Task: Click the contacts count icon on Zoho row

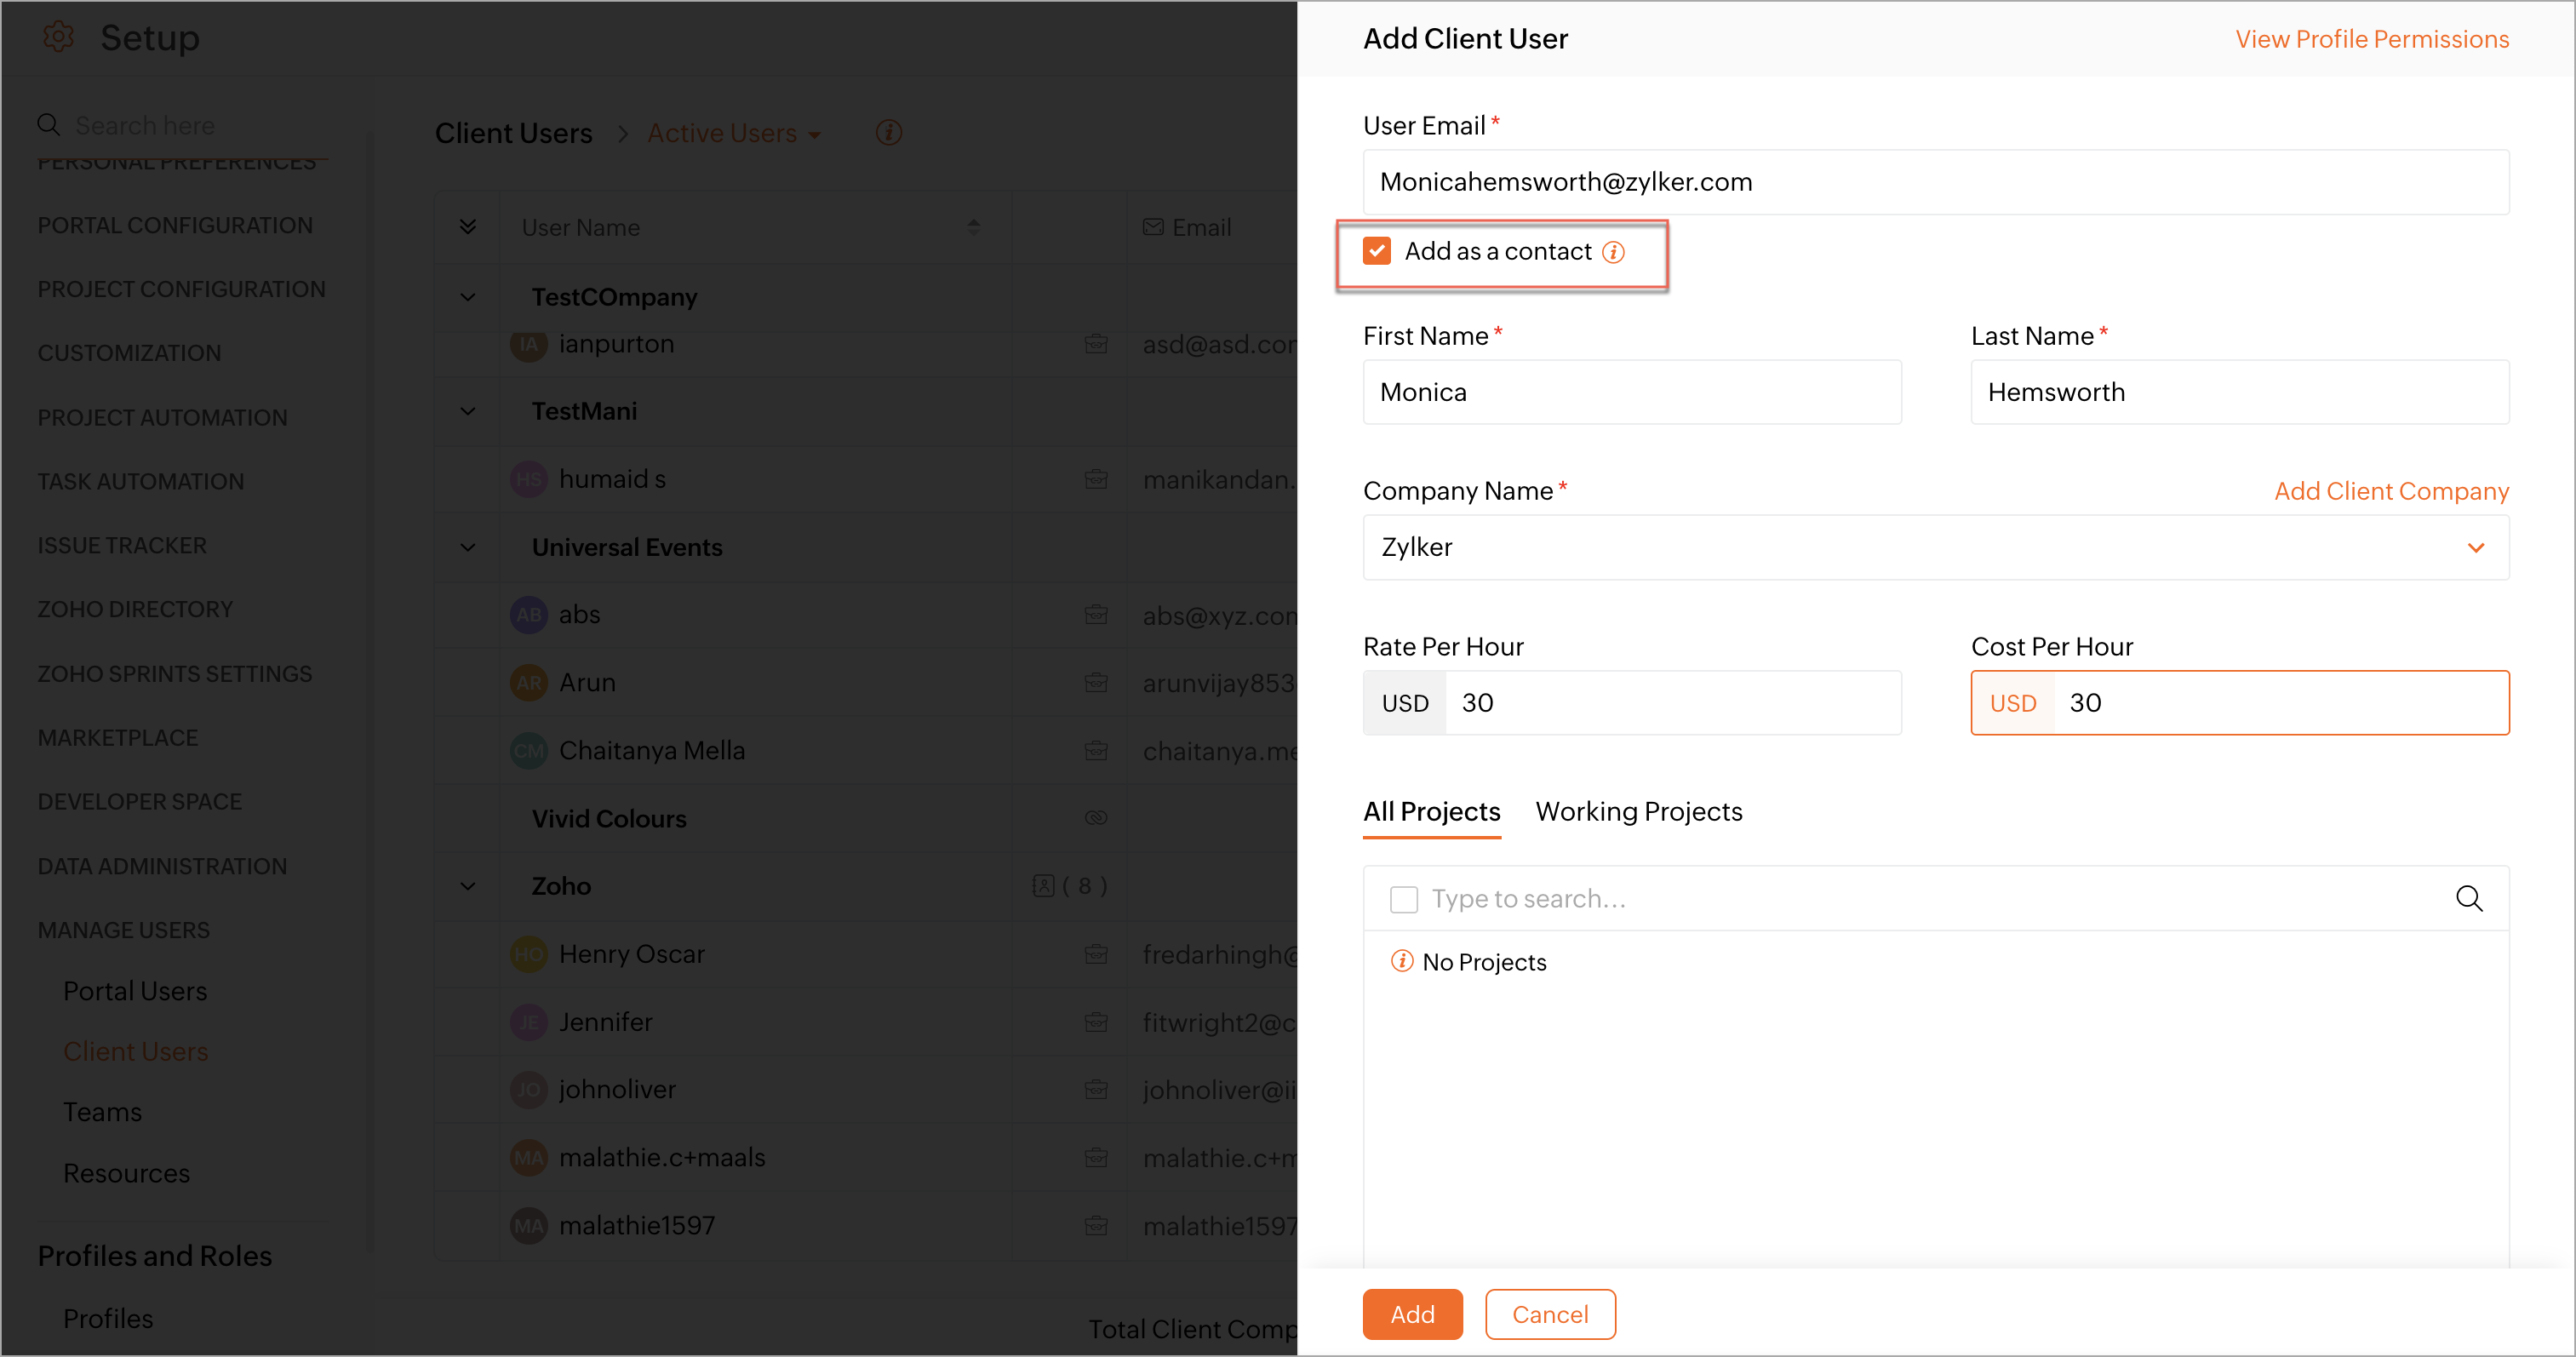Action: (x=1043, y=885)
